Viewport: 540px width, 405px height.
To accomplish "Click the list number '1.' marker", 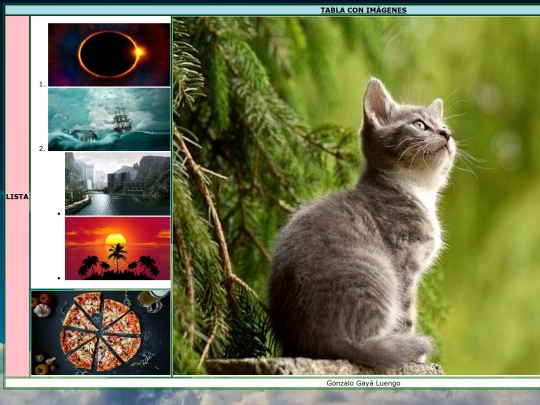I will coord(42,84).
